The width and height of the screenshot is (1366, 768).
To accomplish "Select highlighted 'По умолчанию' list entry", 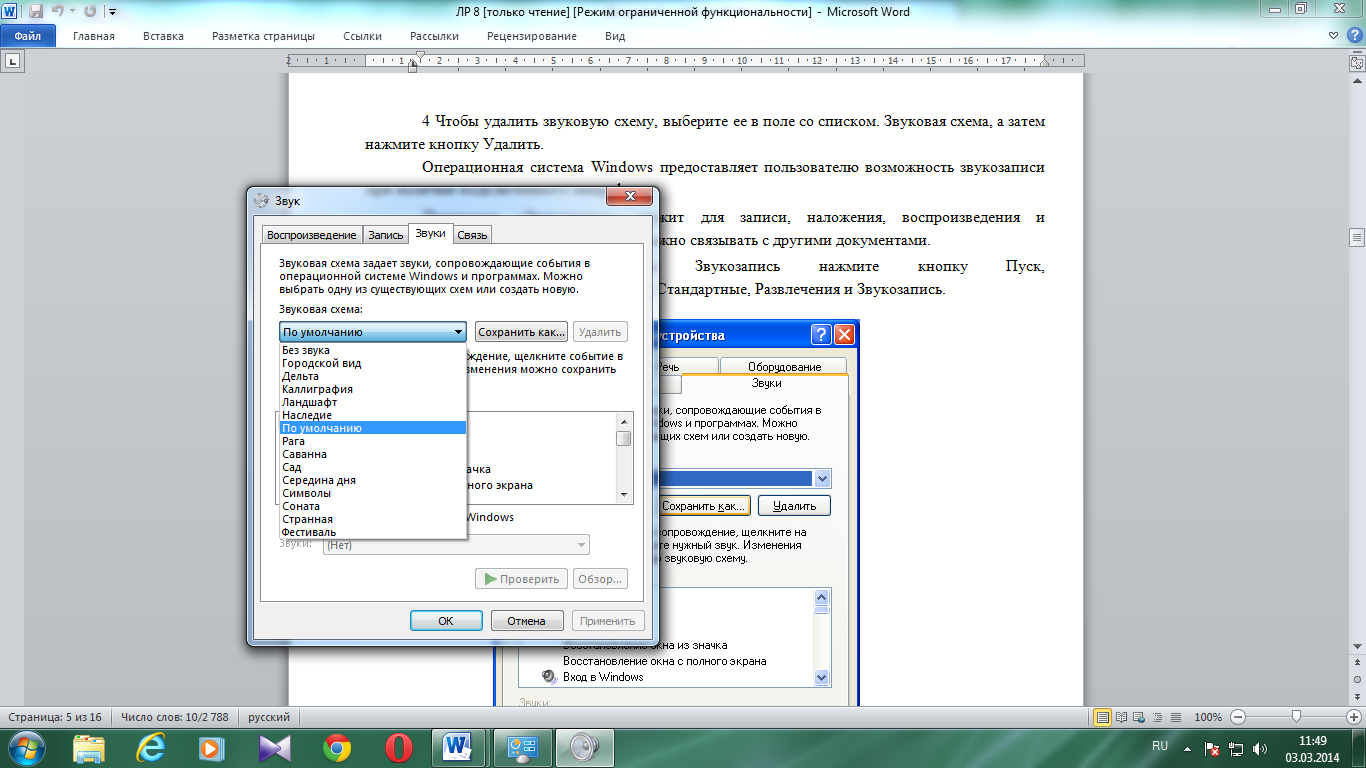I will pos(373,428).
